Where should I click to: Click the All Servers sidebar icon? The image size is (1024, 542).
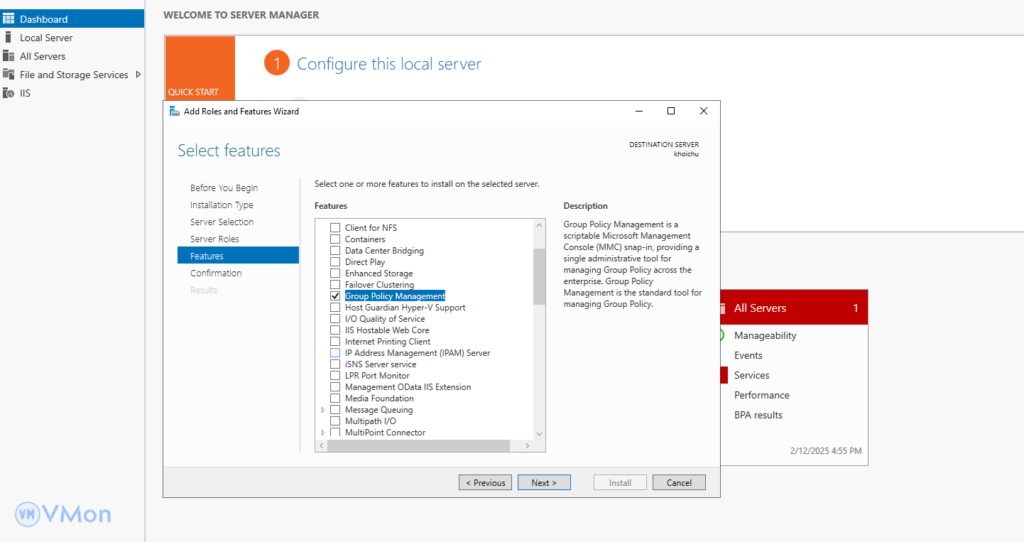tap(8, 56)
